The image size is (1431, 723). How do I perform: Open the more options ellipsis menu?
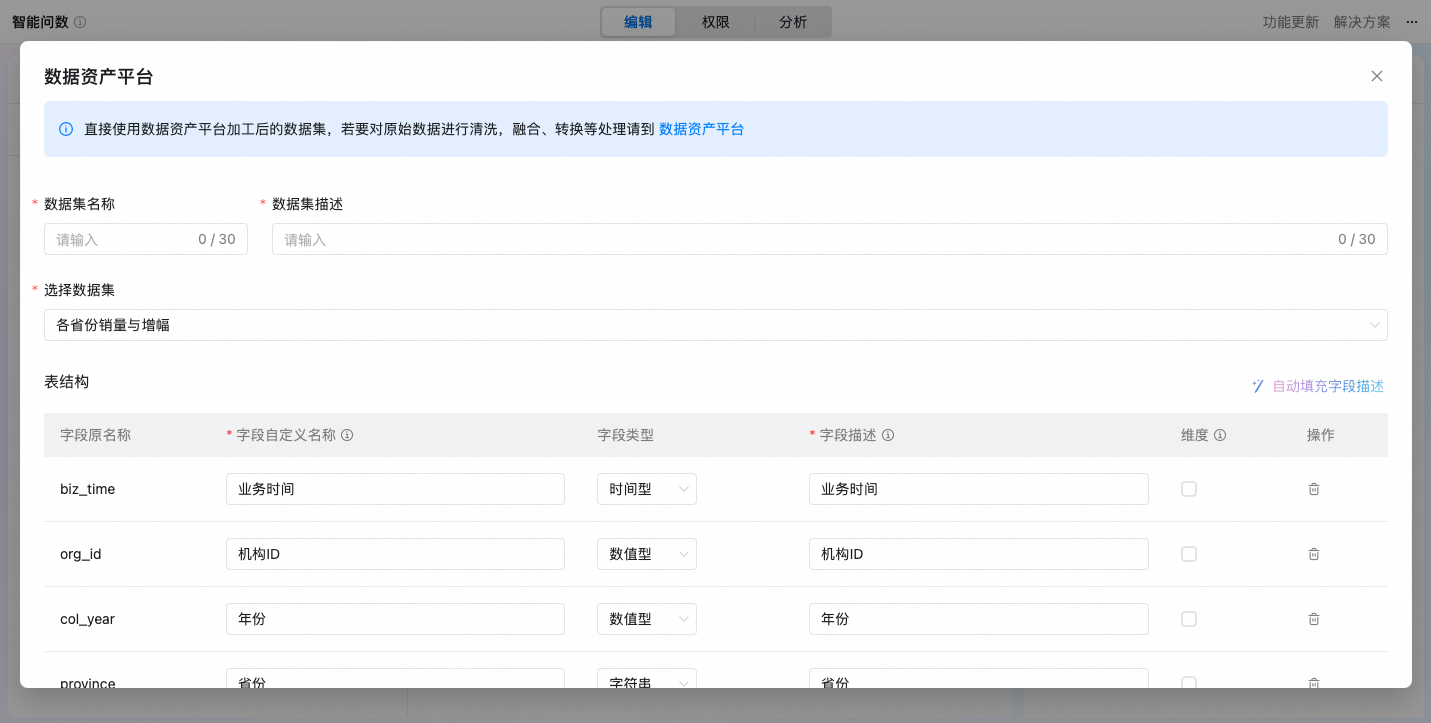tap(1412, 22)
